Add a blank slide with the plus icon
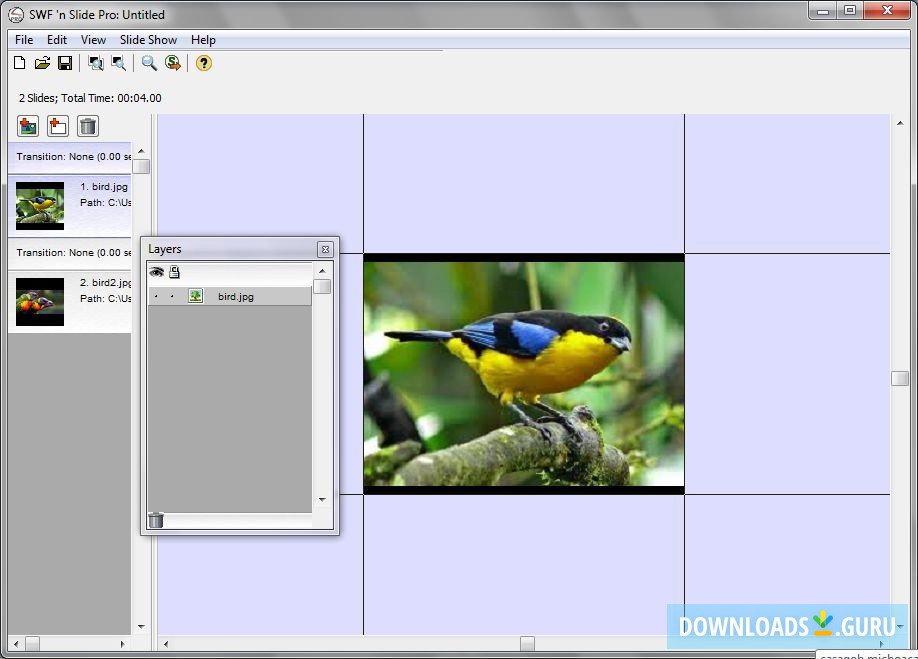 tap(58, 126)
